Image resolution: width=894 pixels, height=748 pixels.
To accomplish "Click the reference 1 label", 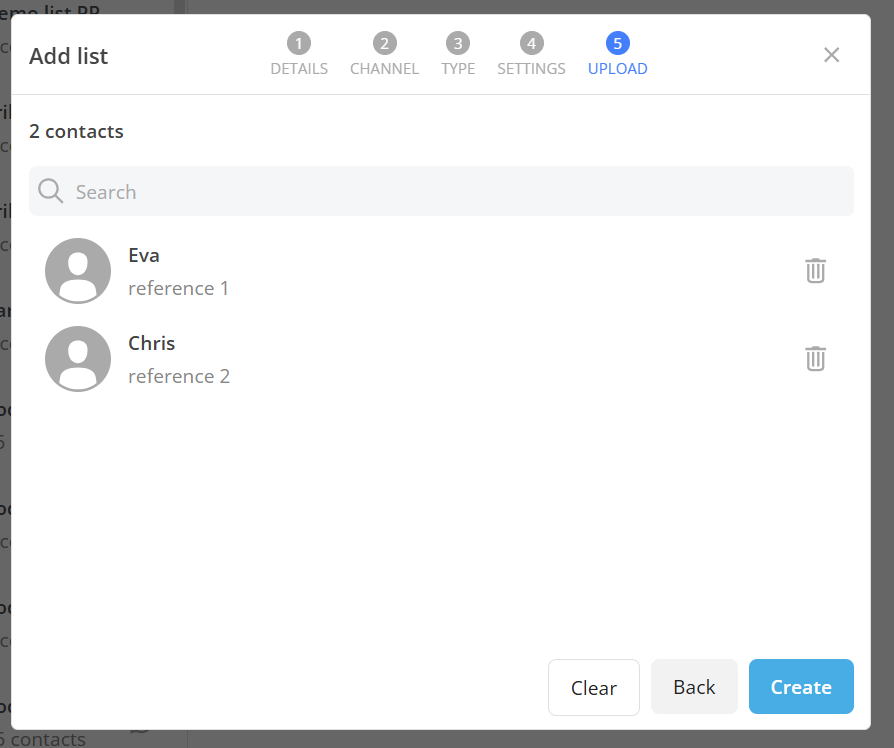I will tap(179, 288).
